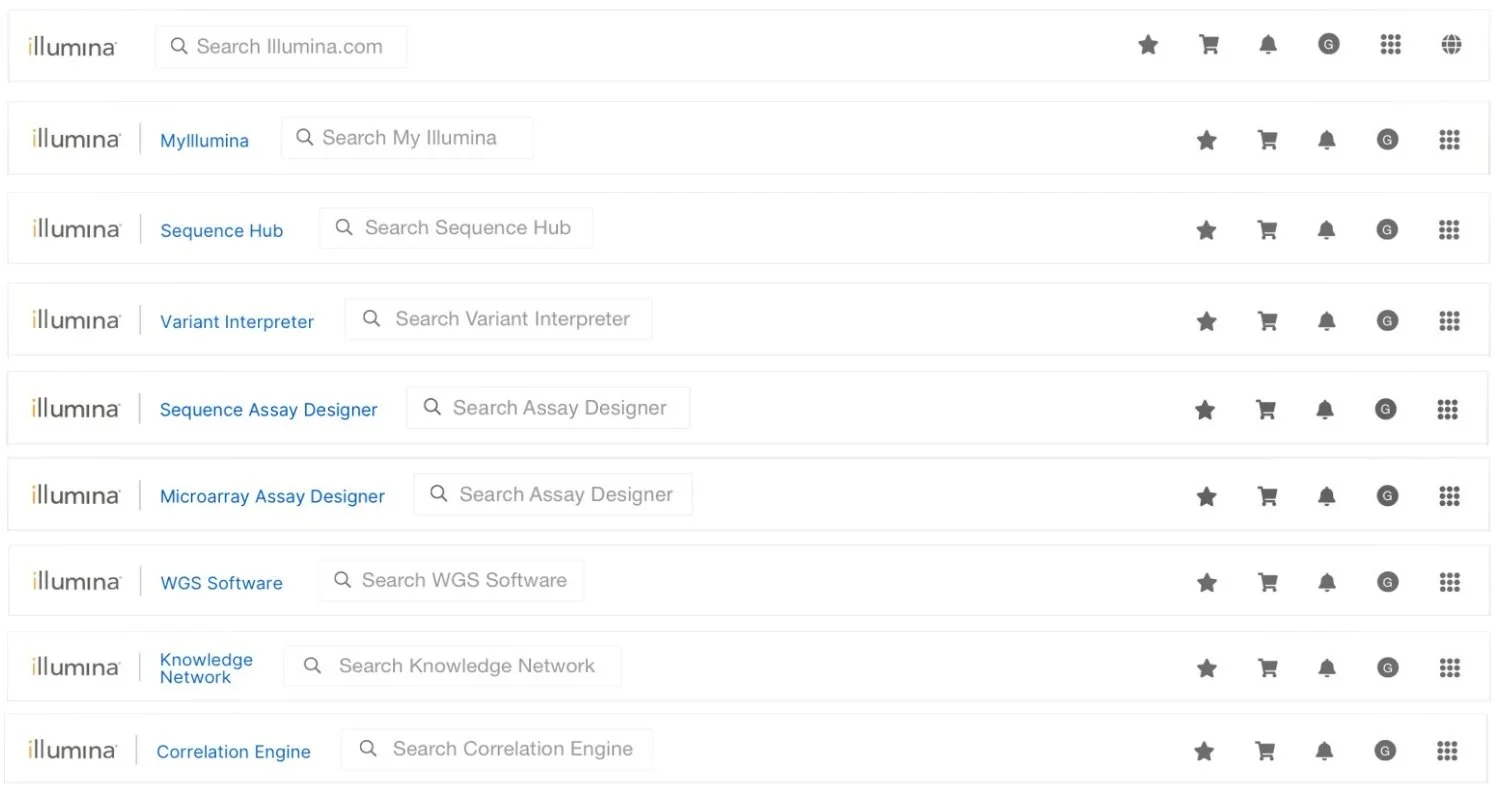1495x786 pixels.
Task: Click the star icon in the Sequence Hub bar
Action: coord(1206,230)
